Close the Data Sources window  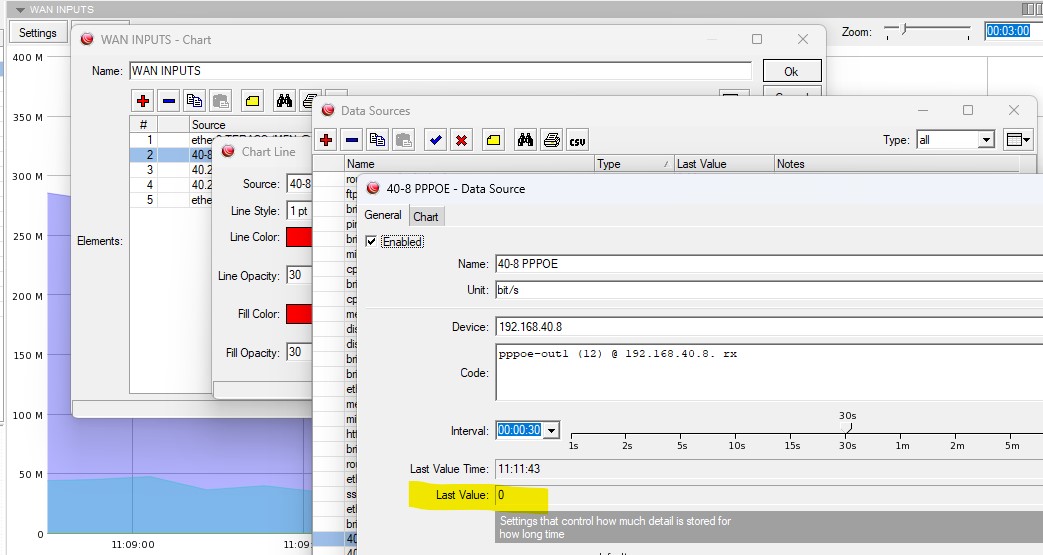(x=1013, y=110)
